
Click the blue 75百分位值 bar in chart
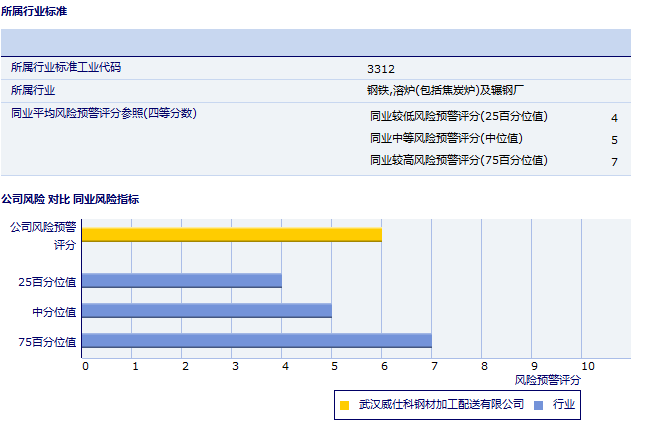(x=256, y=341)
